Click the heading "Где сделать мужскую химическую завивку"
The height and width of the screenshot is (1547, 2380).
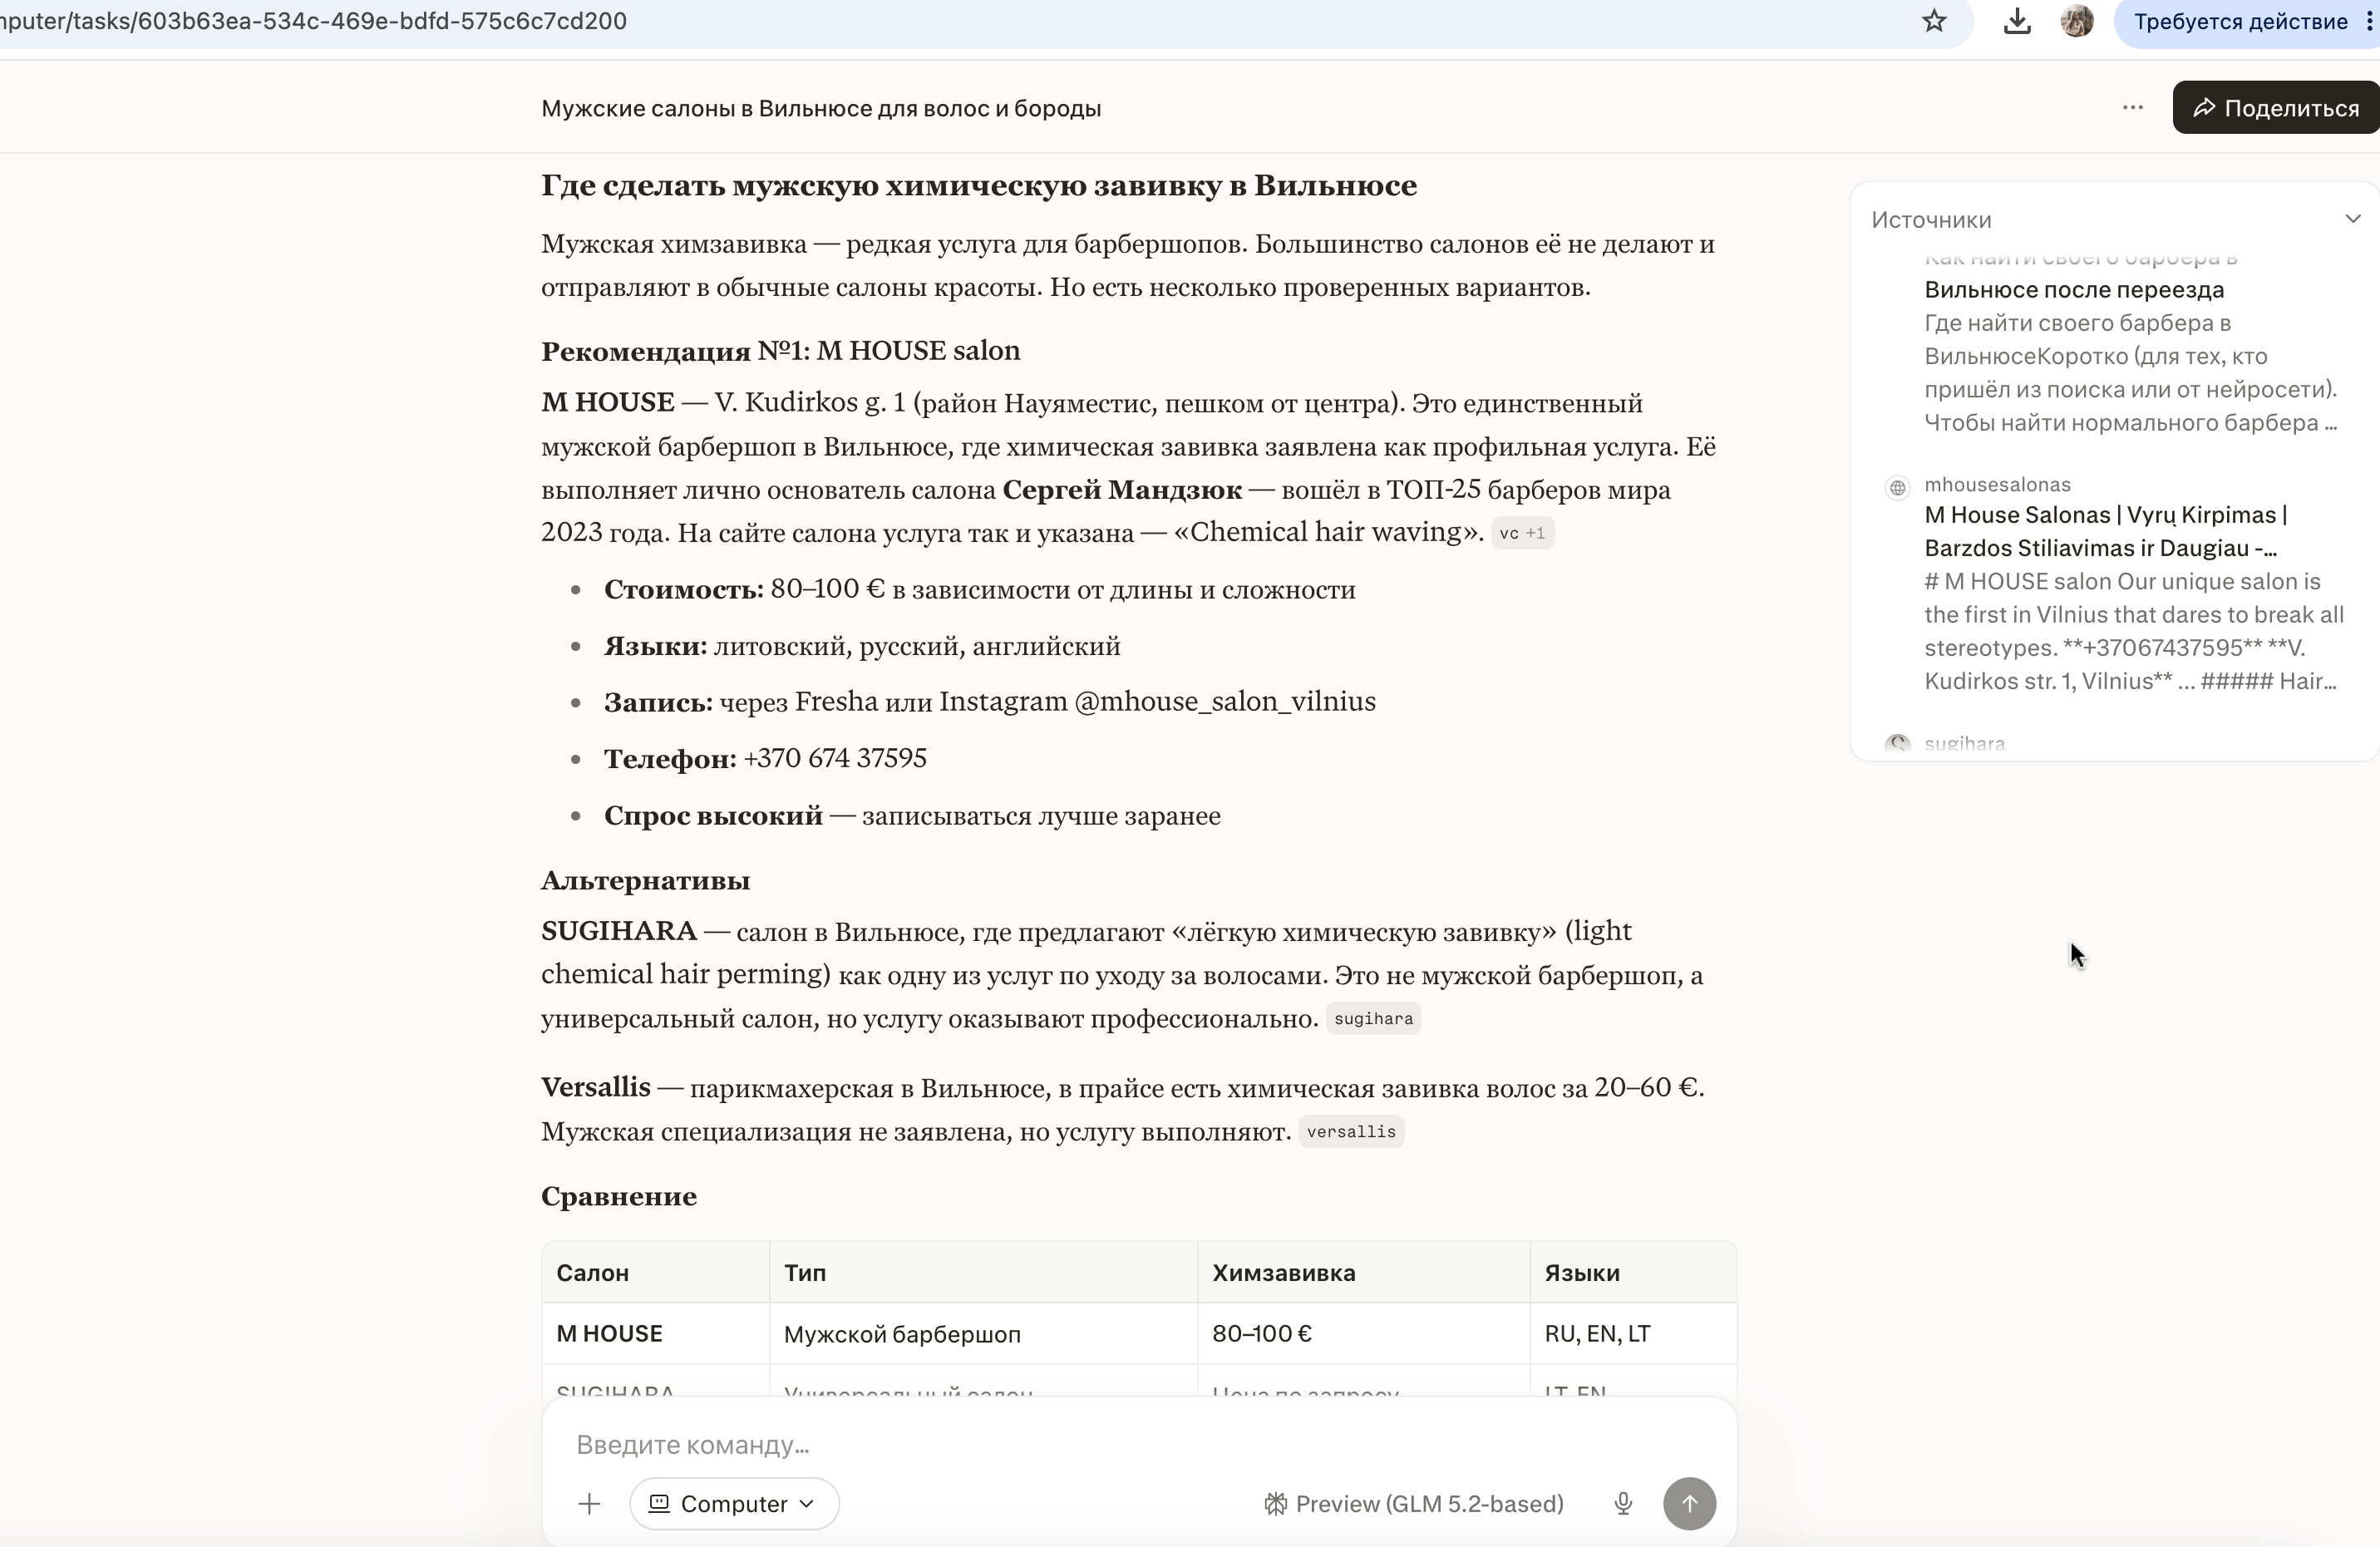pos(979,186)
